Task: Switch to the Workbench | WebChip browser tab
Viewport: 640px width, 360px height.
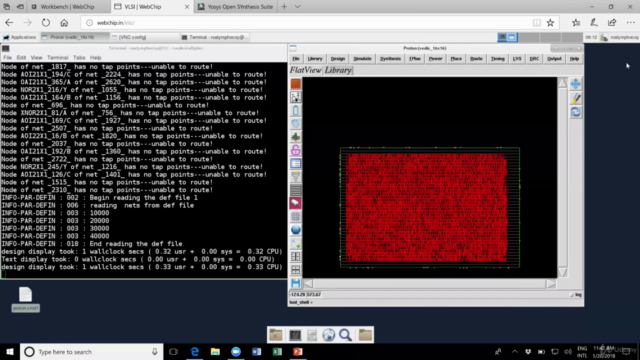Action: coord(68,7)
